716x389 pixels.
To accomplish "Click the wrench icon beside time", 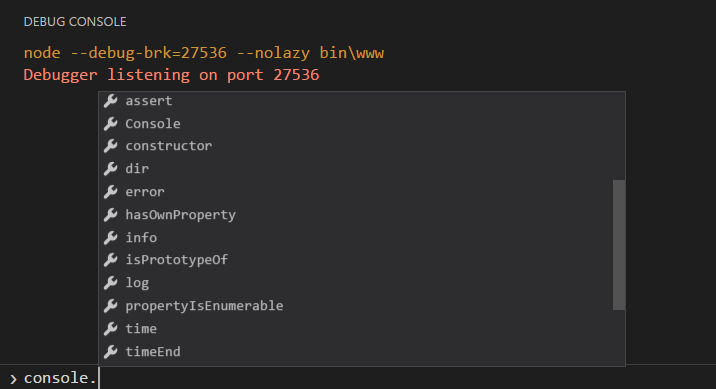I will pyautogui.click(x=111, y=329).
